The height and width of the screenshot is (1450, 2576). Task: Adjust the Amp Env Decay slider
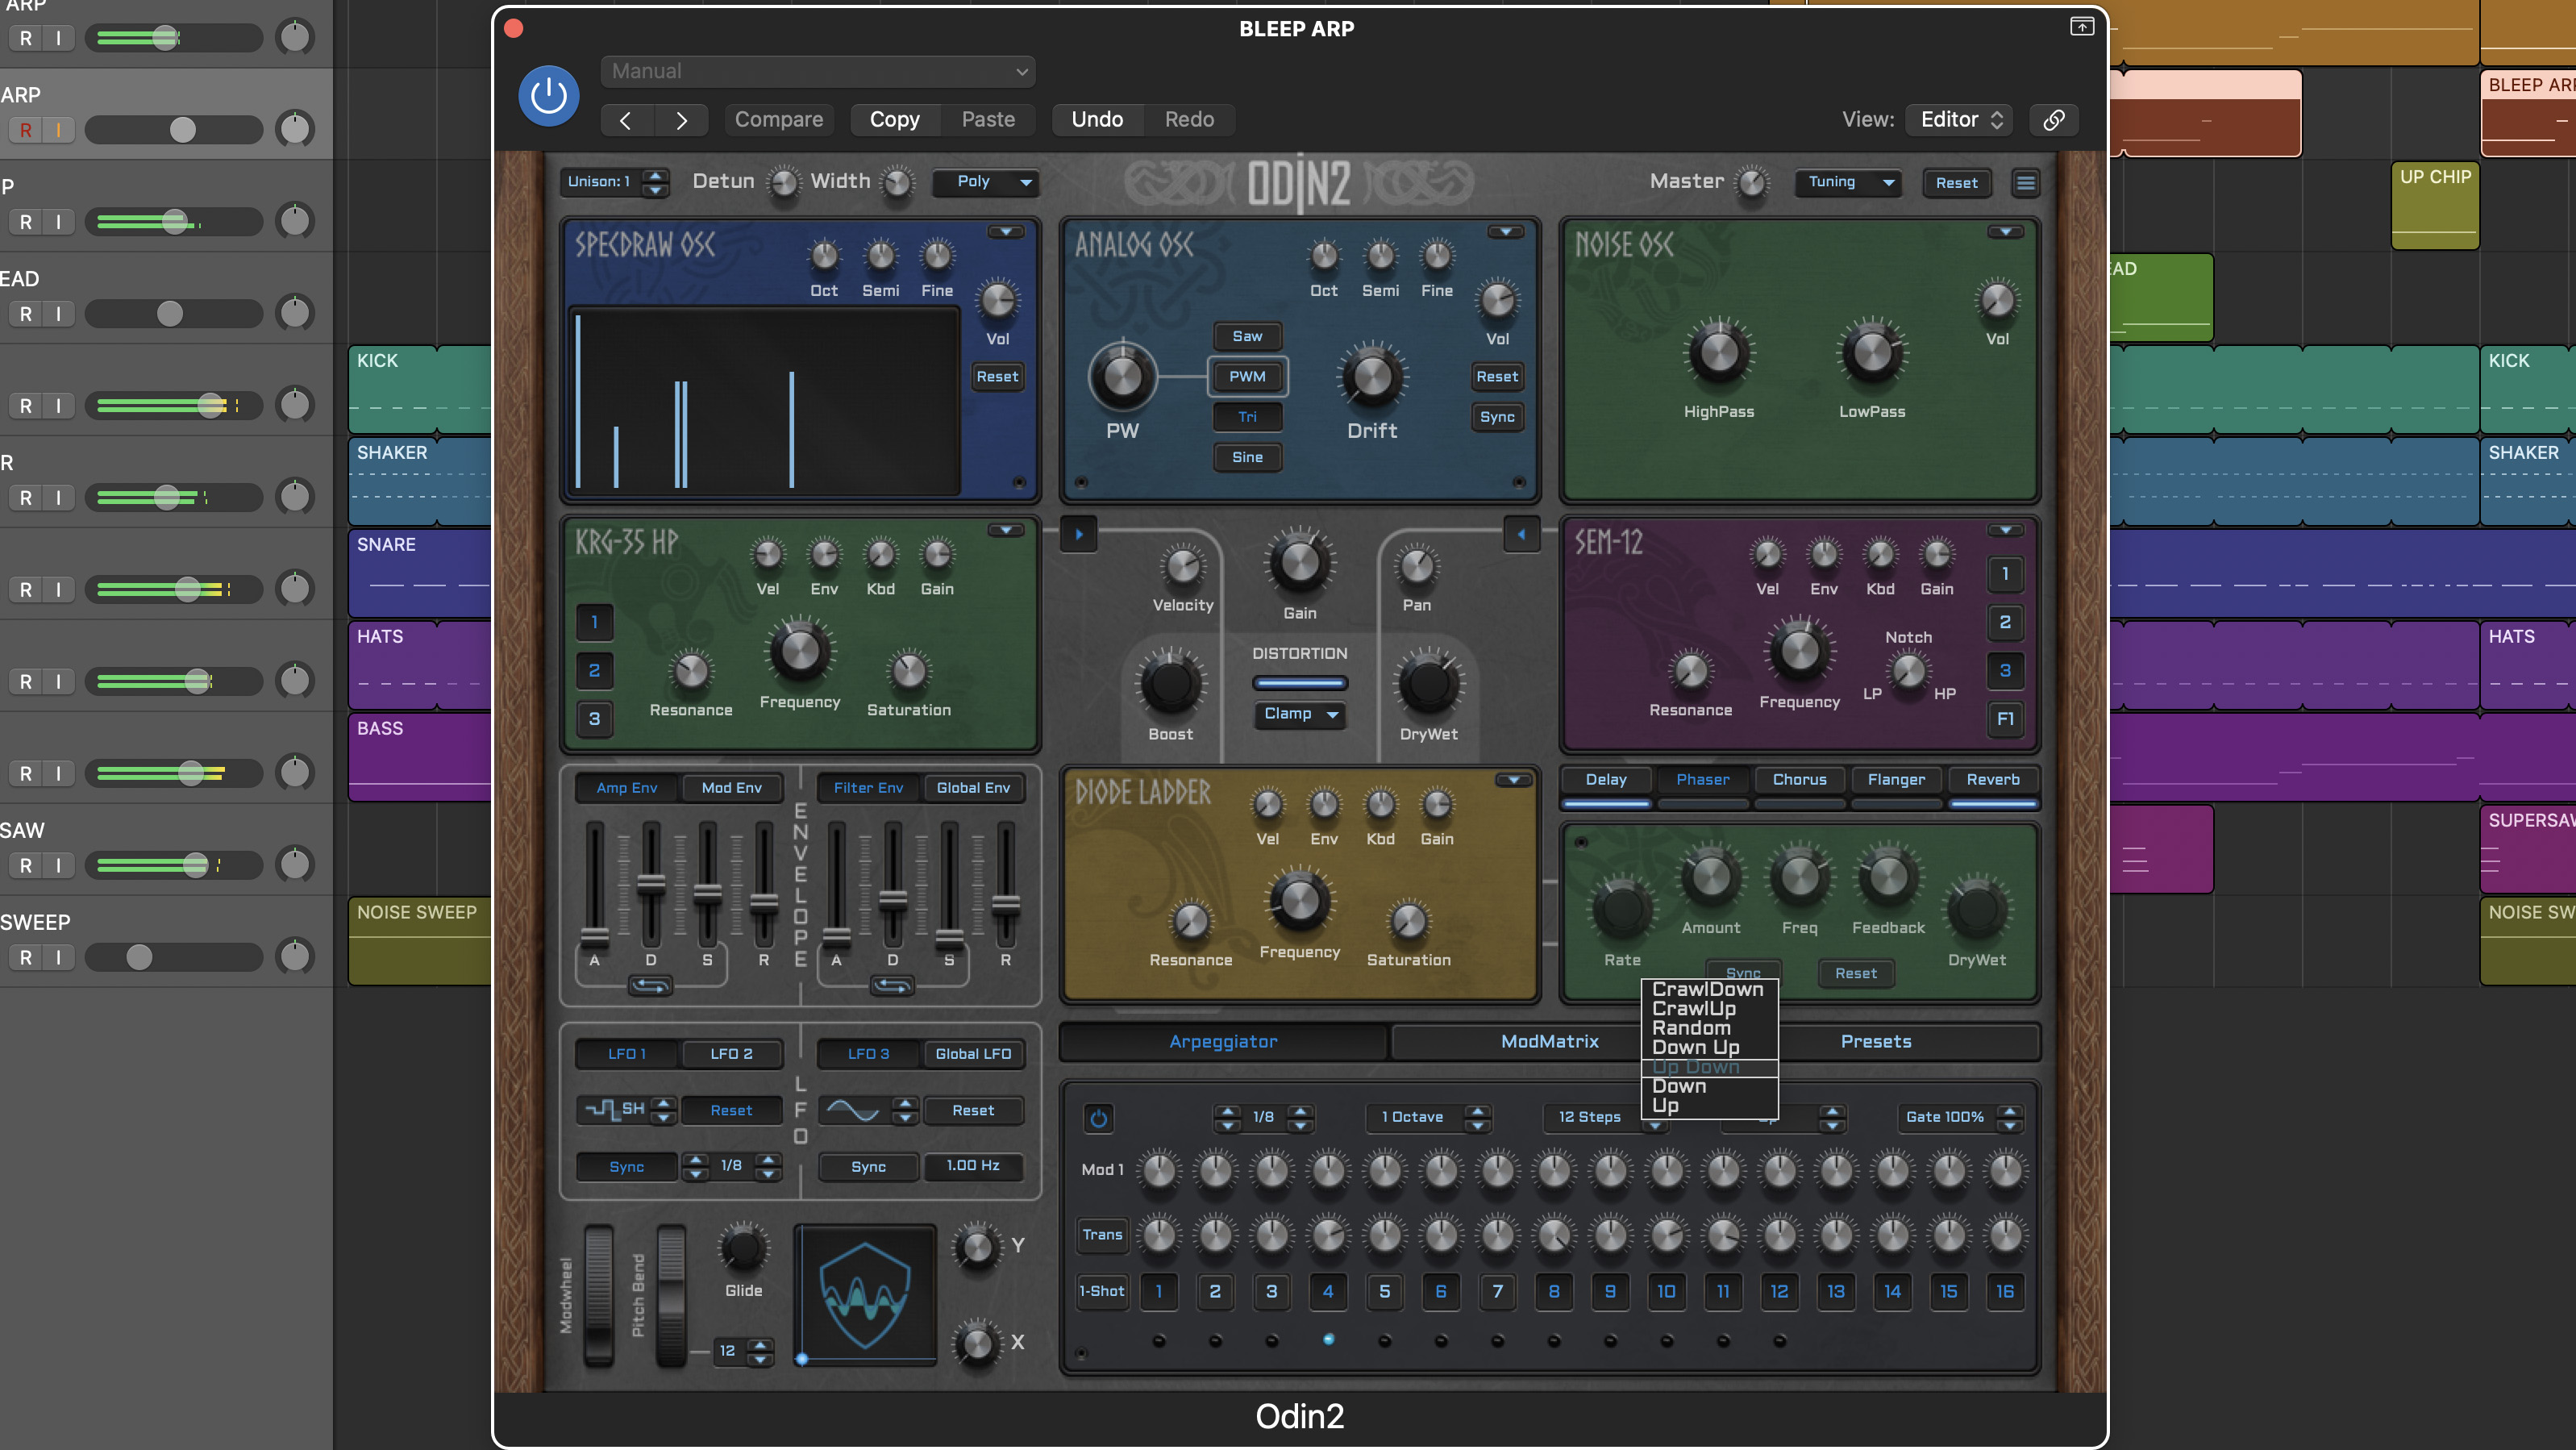pyautogui.click(x=651, y=884)
